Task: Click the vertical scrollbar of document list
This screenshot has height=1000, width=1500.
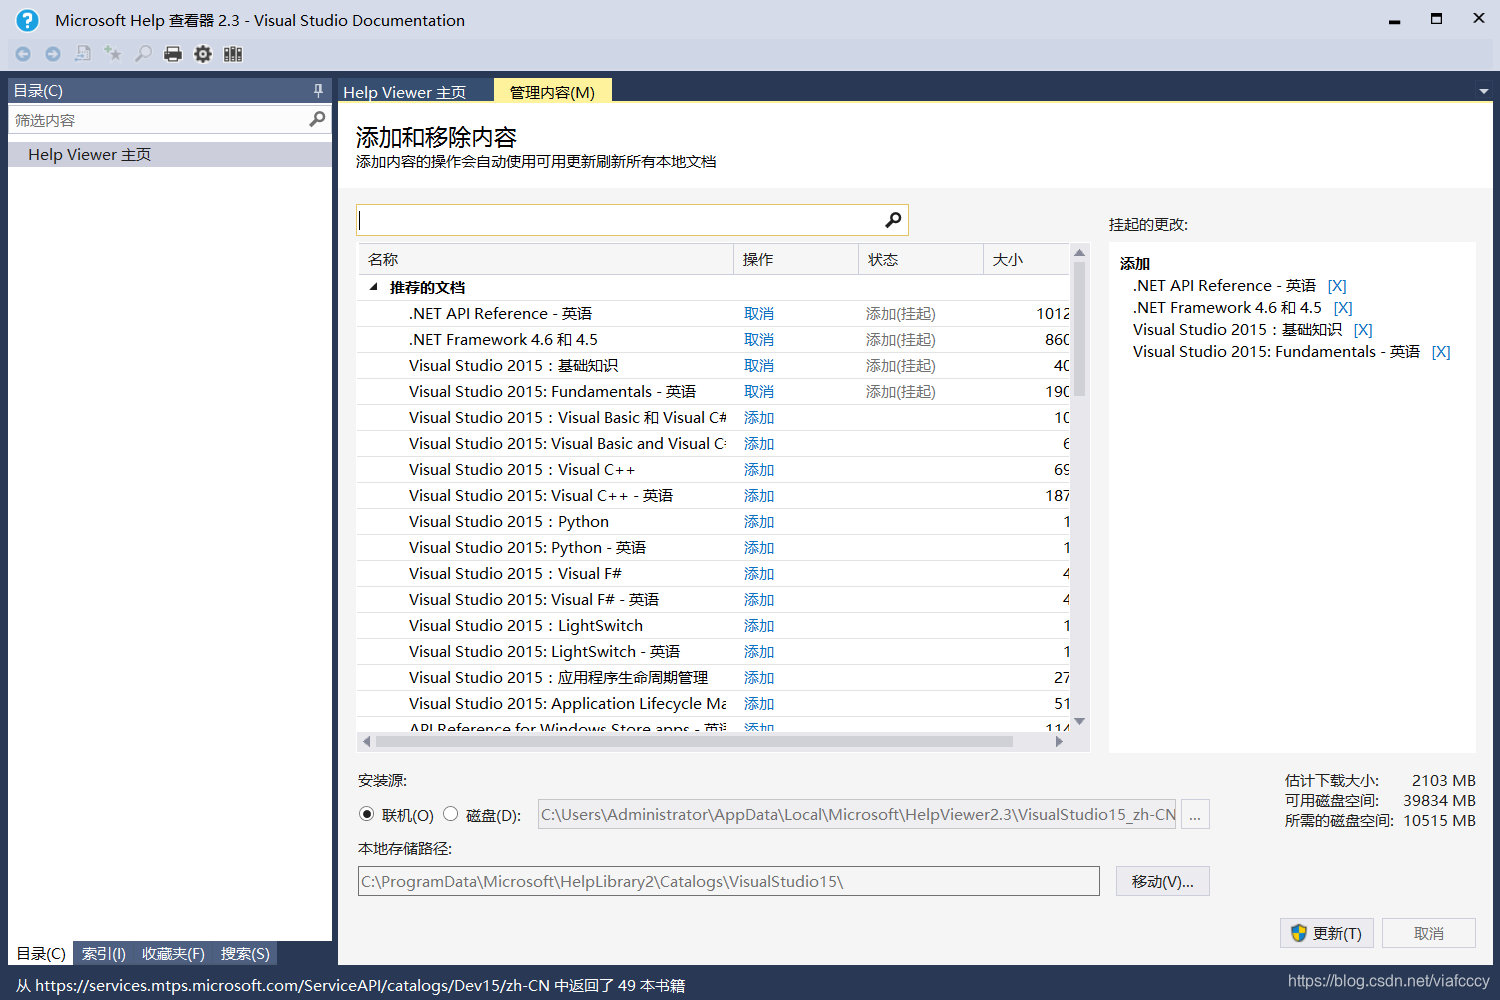Action: (x=1079, y=330)
